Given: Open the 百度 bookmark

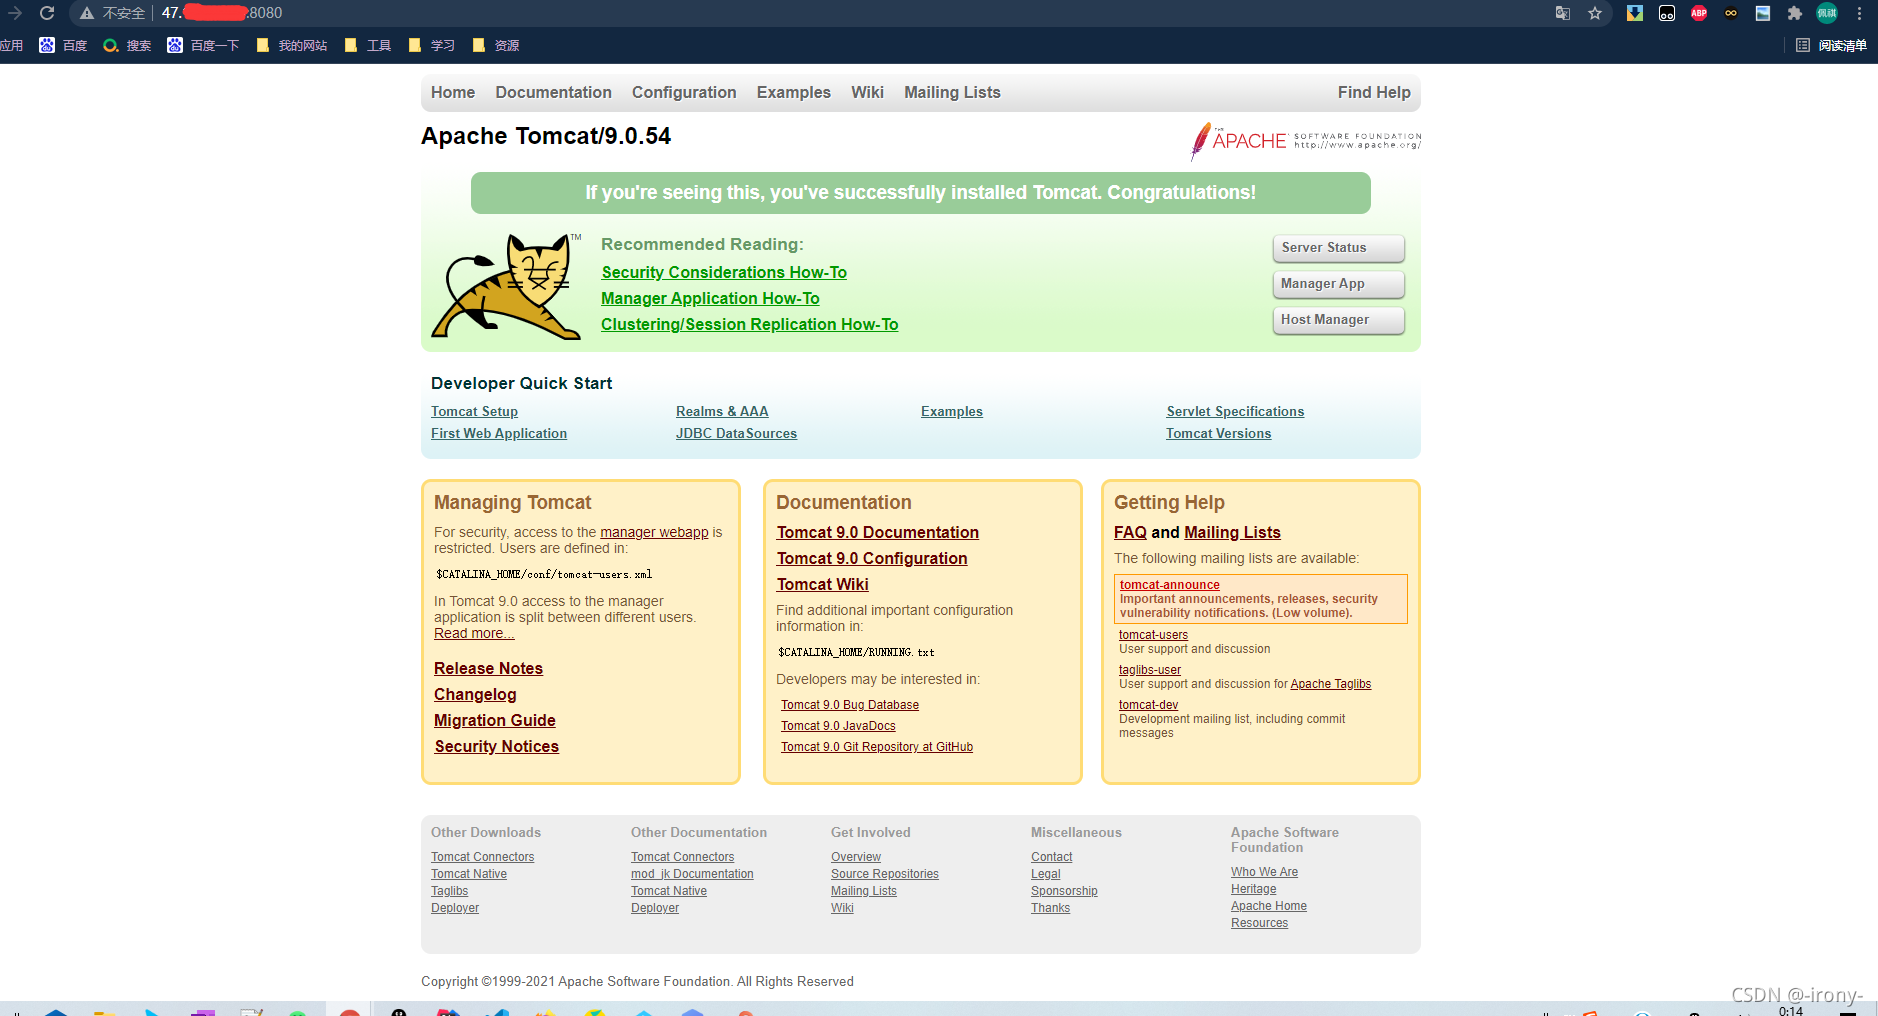Looking at the screenshot, I should point(63,45).
